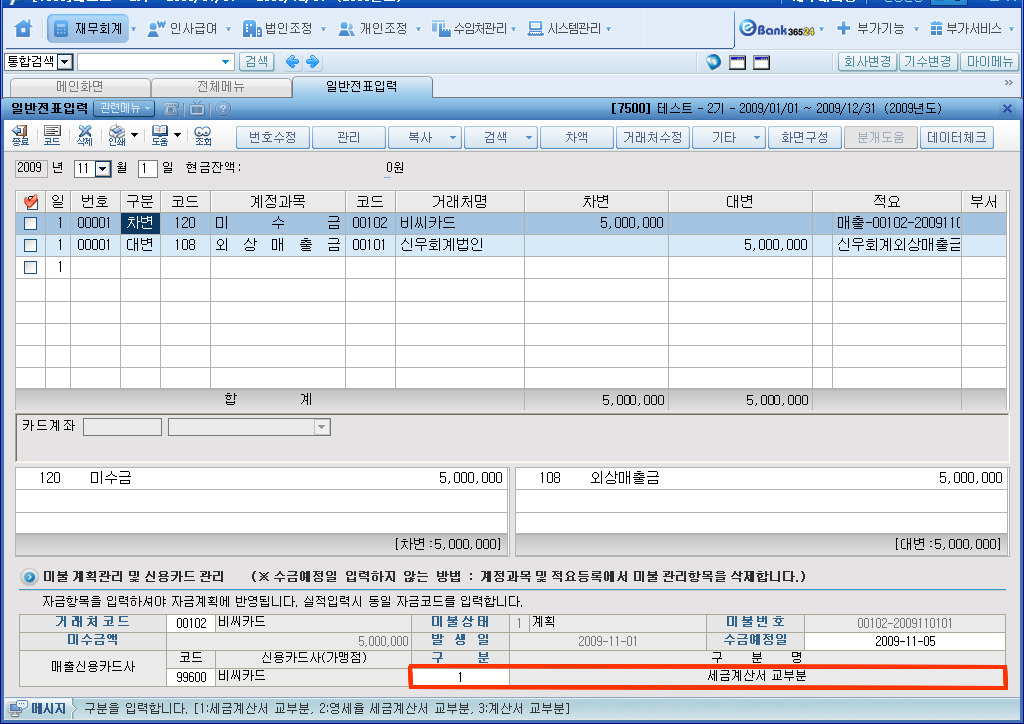Click the 삭제 (delete) toolbar icon
The width and height of the screenshot is (1024, 724).
point(85,137)
